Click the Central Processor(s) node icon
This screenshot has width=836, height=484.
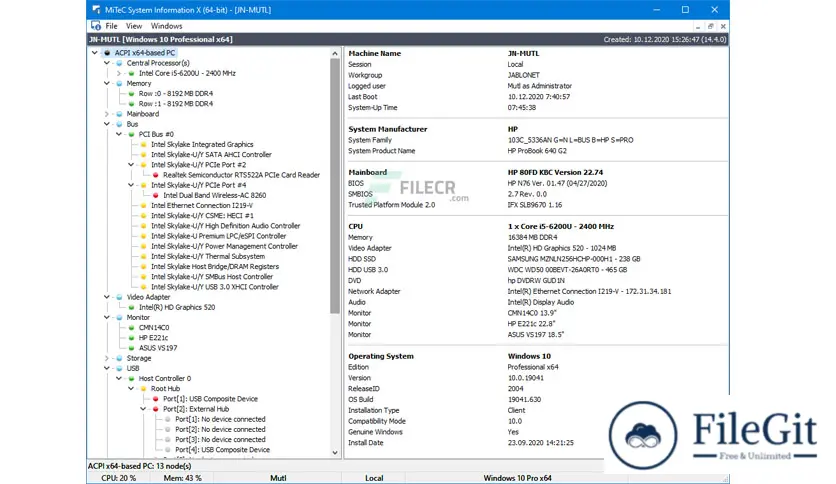pos(119,63)
